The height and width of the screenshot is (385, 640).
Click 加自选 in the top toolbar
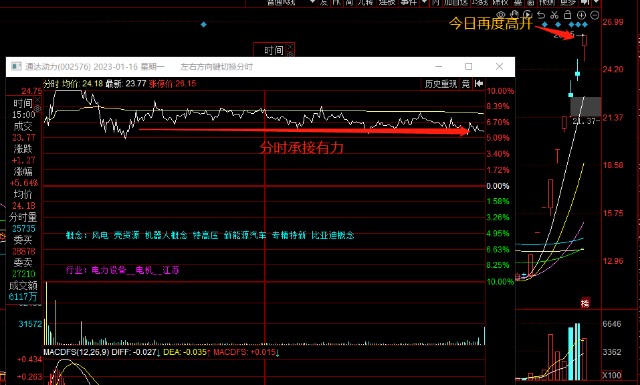[455, 2]
